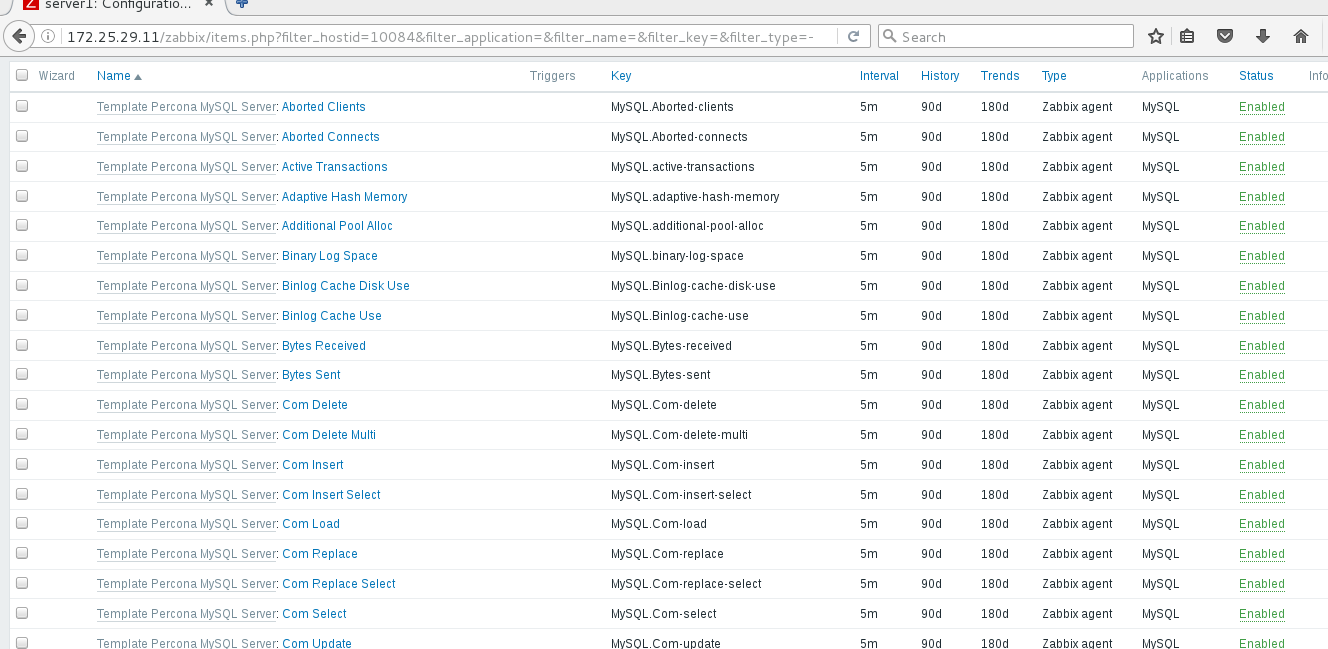Open the Binlog Cache Use item

coord(332,316)
